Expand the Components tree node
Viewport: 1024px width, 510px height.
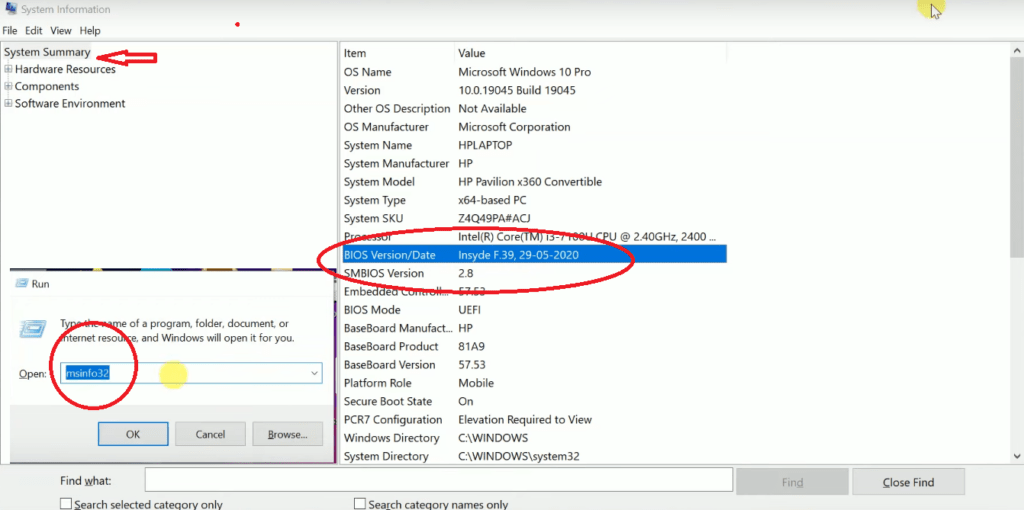(8, 86)
